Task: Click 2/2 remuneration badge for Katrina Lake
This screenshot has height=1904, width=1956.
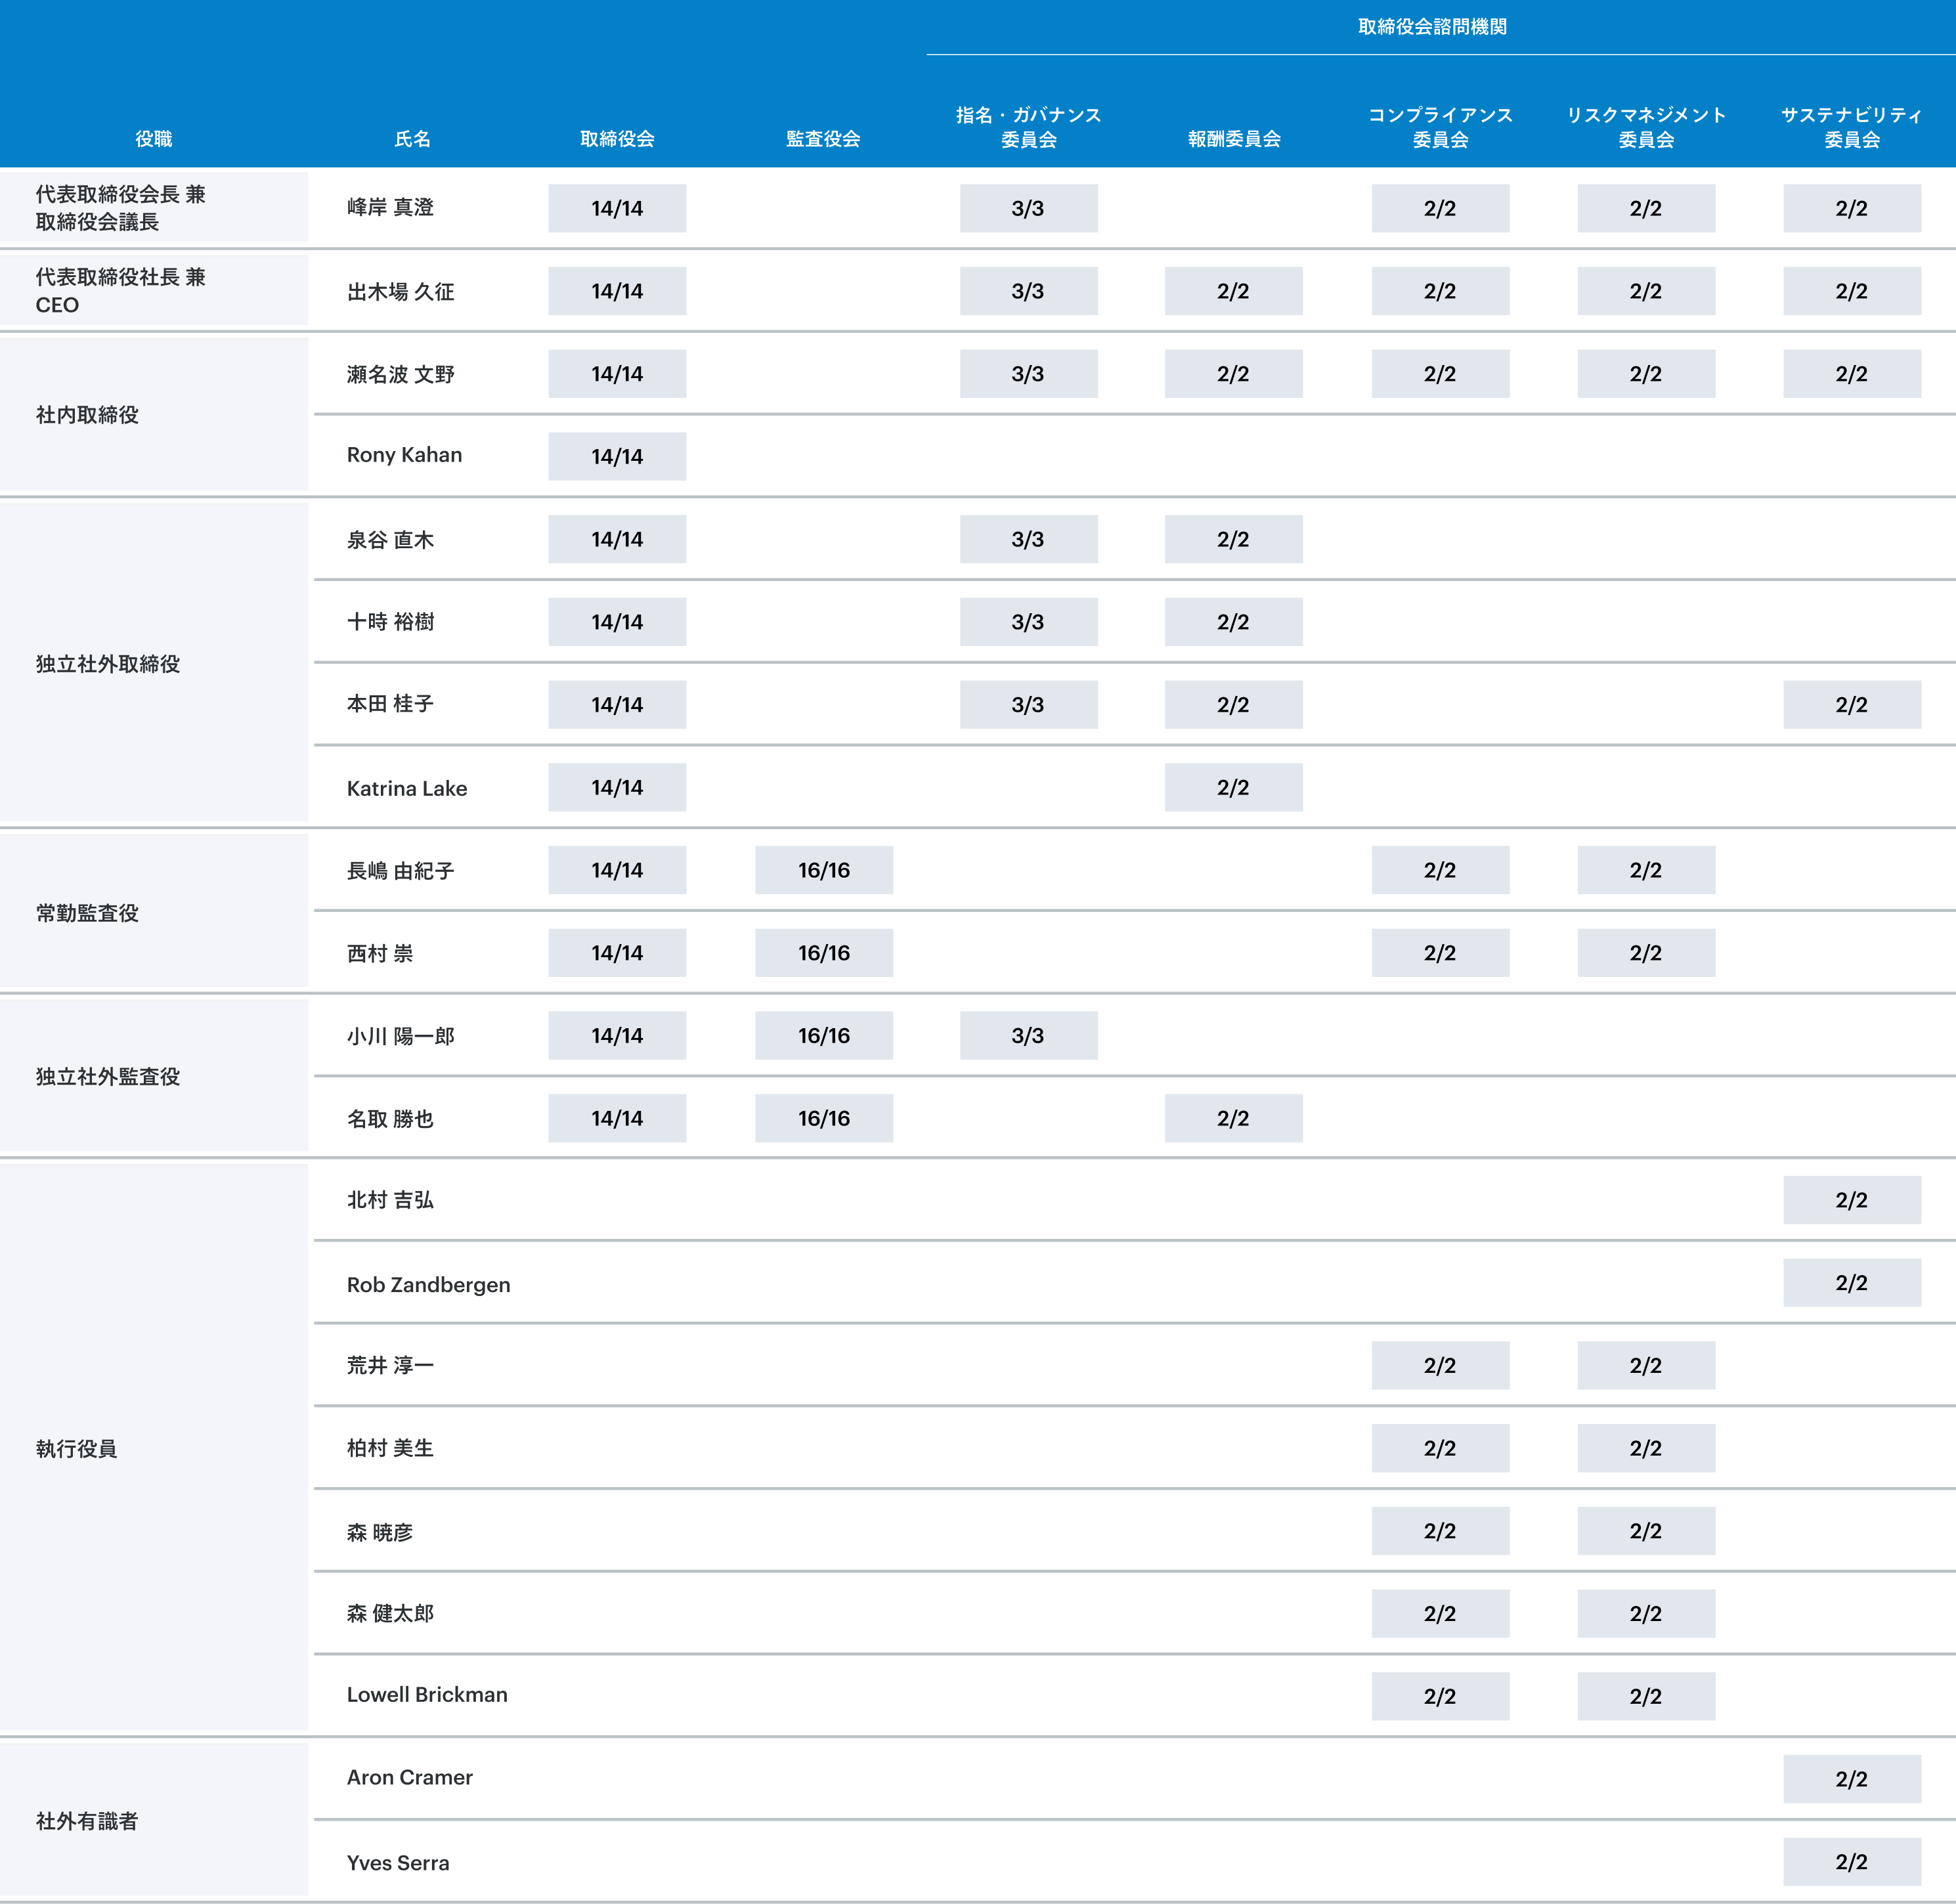Action: click(x=1233, y=788)
